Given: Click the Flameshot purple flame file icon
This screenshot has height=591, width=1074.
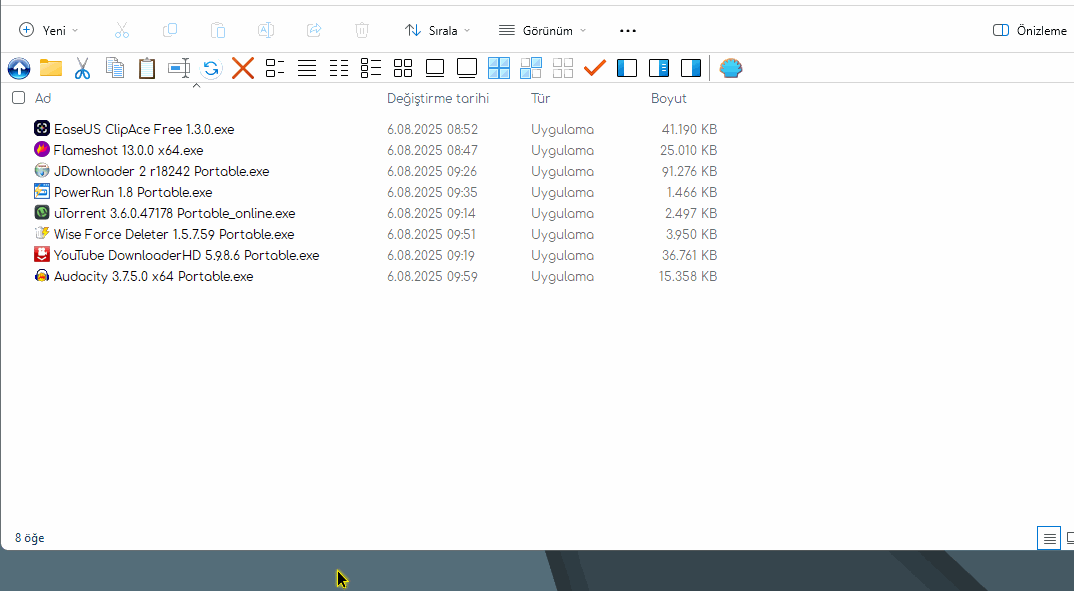Looking at the screenshot, I should pos(42,149).
